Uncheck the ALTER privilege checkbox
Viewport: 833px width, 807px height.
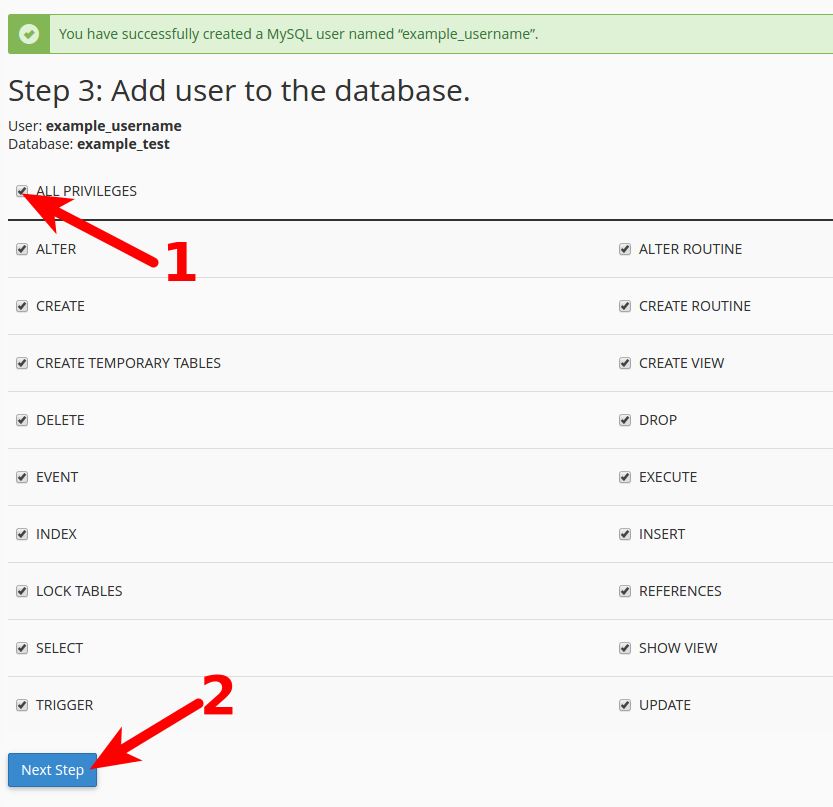pos(22,249)
